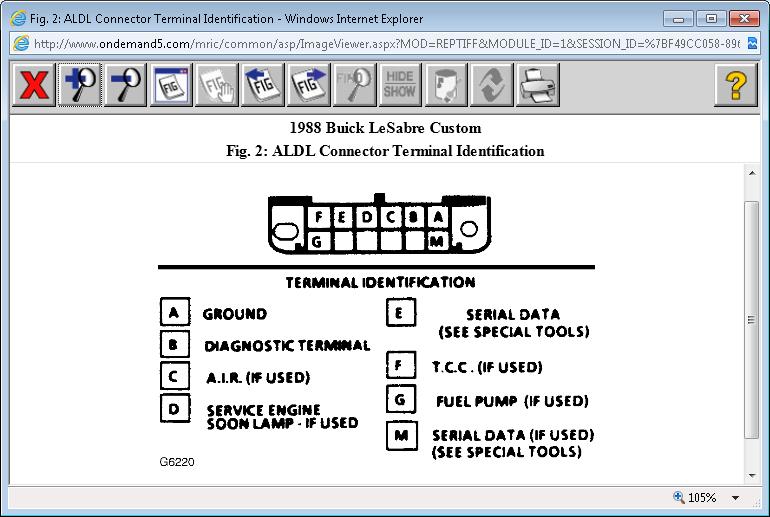Click the page icon in the address bar
770x517 pixels.
coord(21,44)
